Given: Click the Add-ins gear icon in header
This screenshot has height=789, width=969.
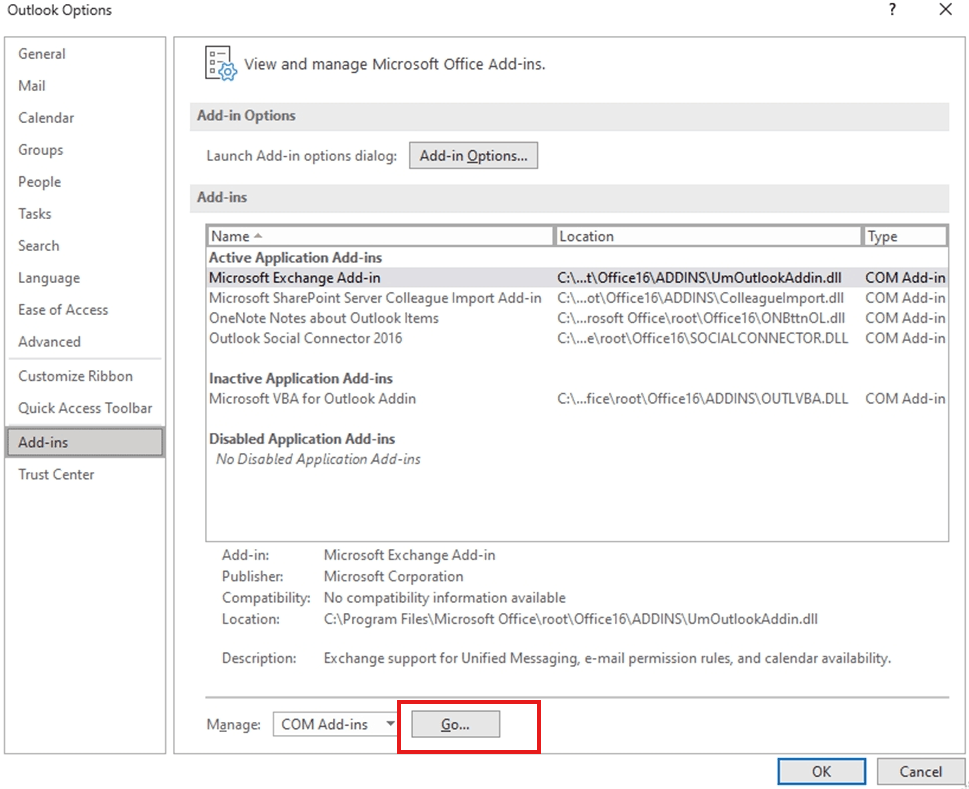Looking at the screenshot, I should [221, 63].
